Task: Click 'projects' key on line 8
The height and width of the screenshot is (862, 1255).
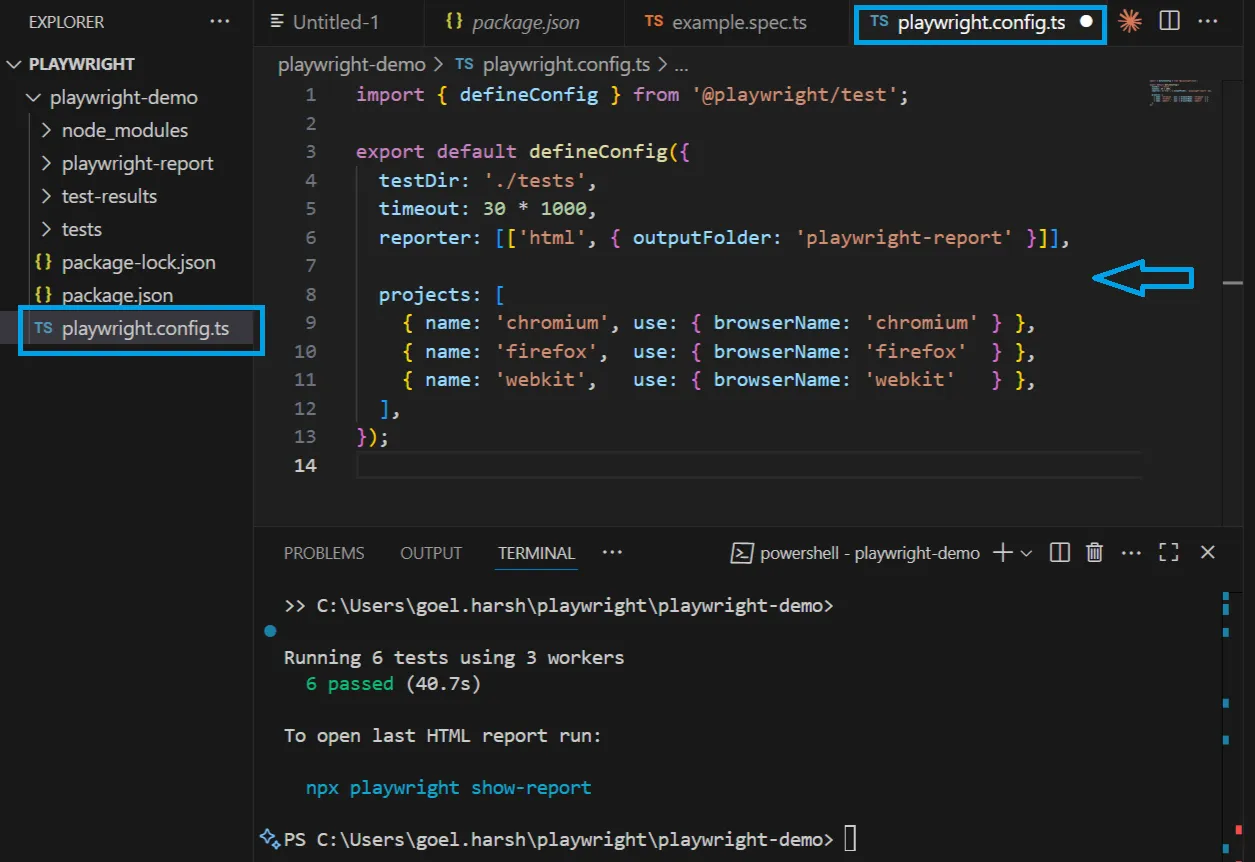Action: (x=423, y=295)
